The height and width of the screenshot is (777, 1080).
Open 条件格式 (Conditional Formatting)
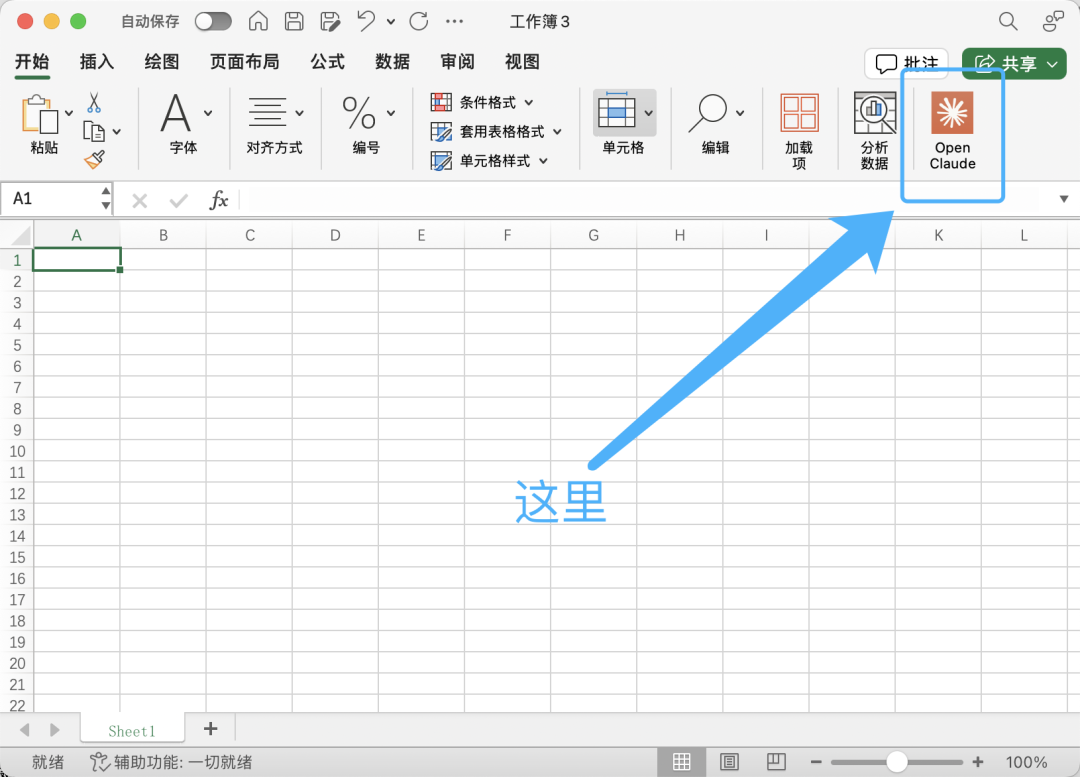(x=479, y=101)
